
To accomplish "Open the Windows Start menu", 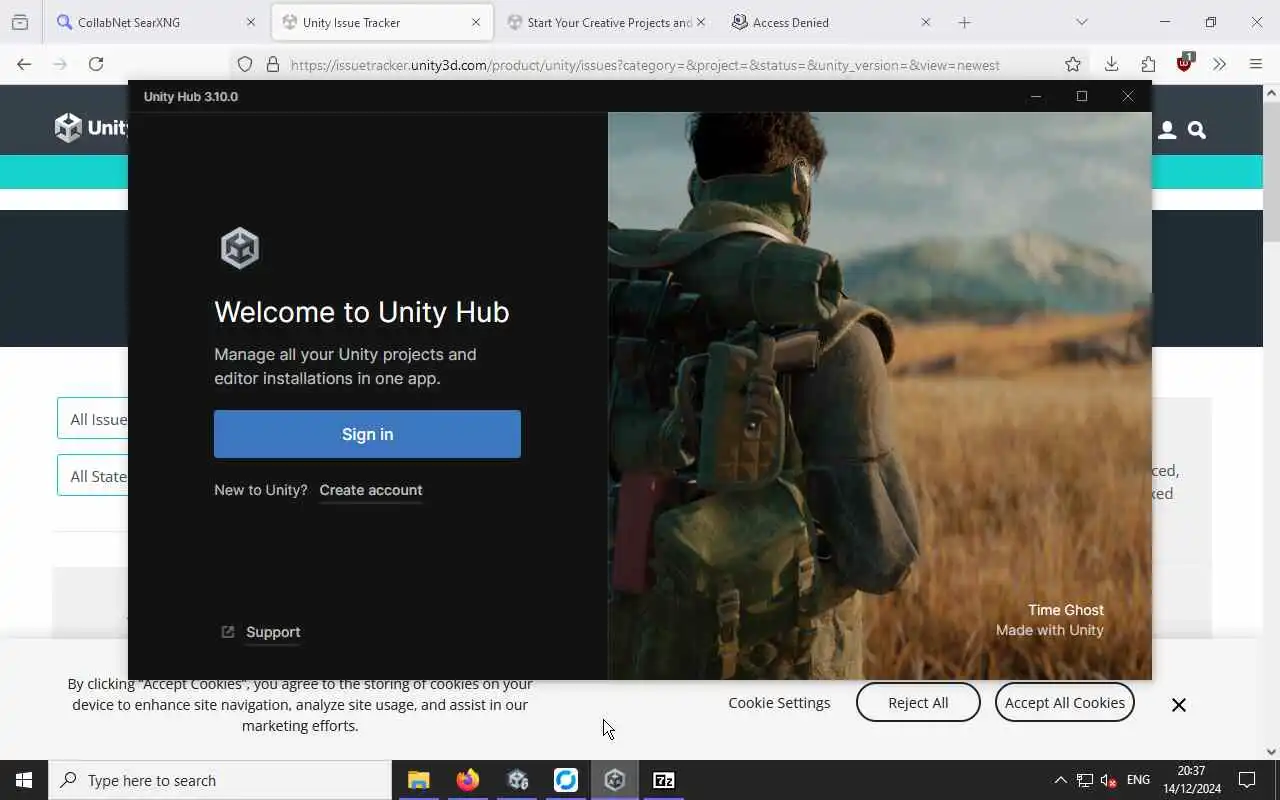I will 24,780.
